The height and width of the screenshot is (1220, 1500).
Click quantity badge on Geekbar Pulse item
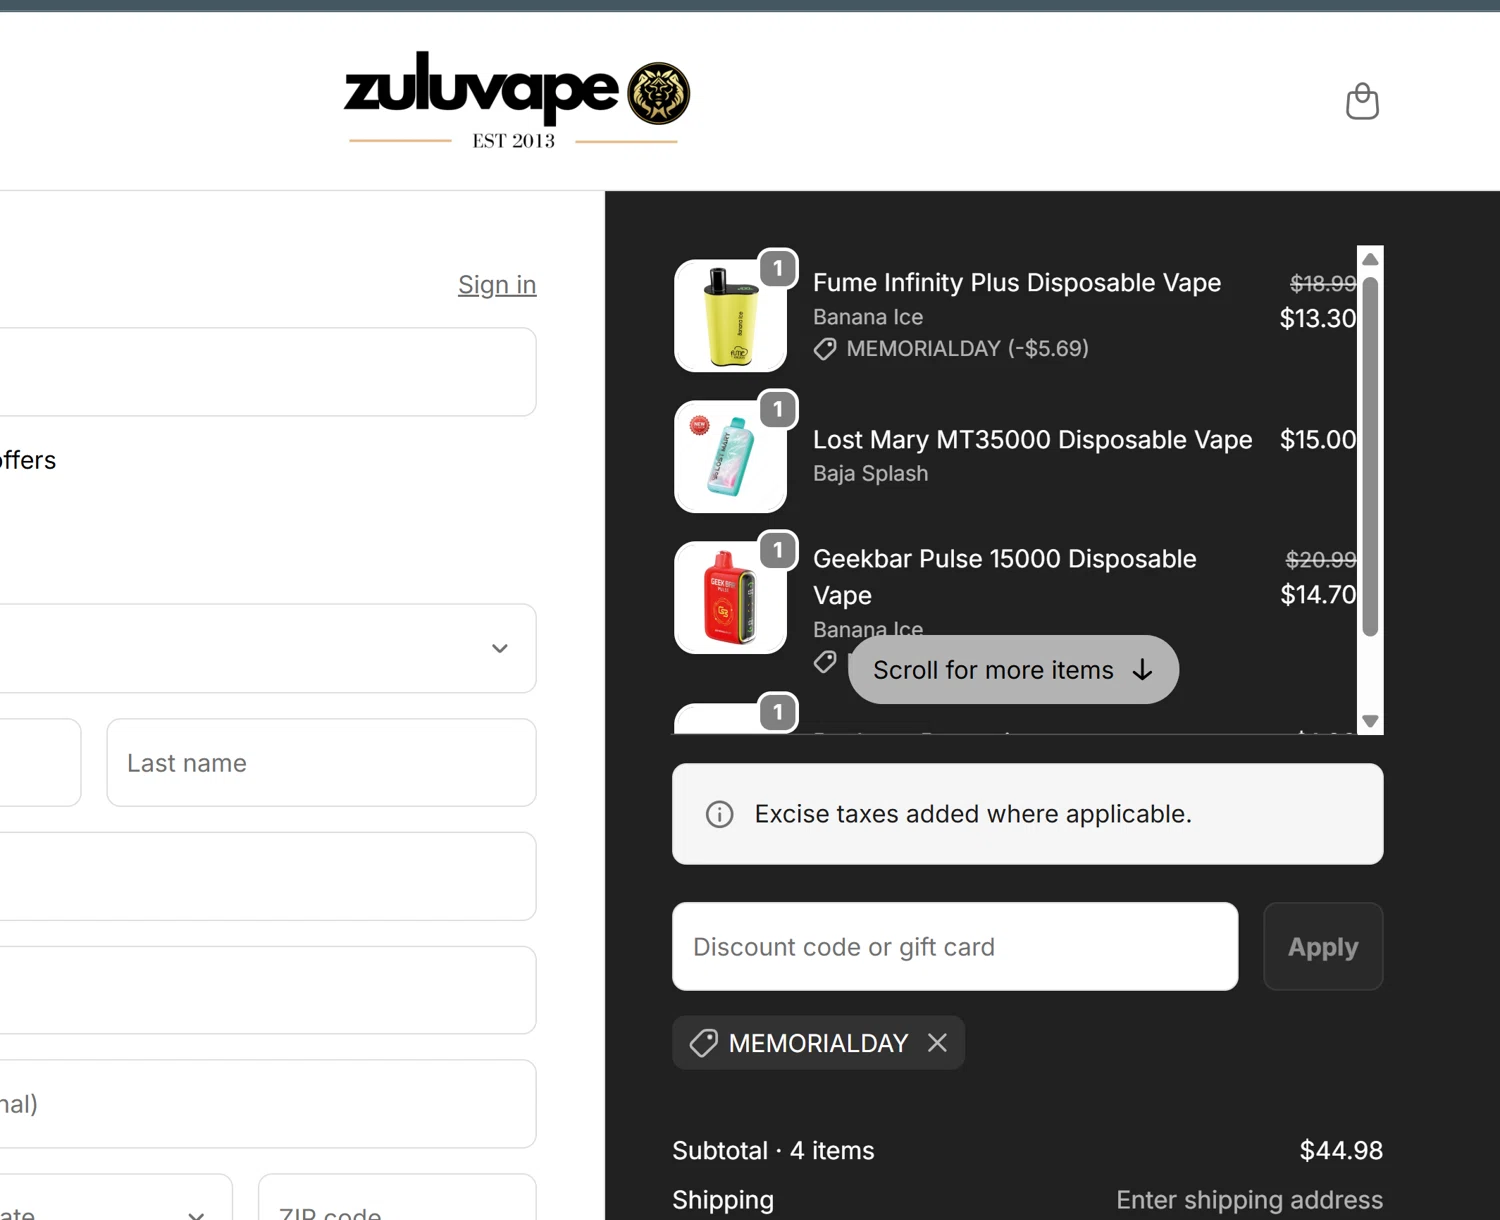coord(778,550)
